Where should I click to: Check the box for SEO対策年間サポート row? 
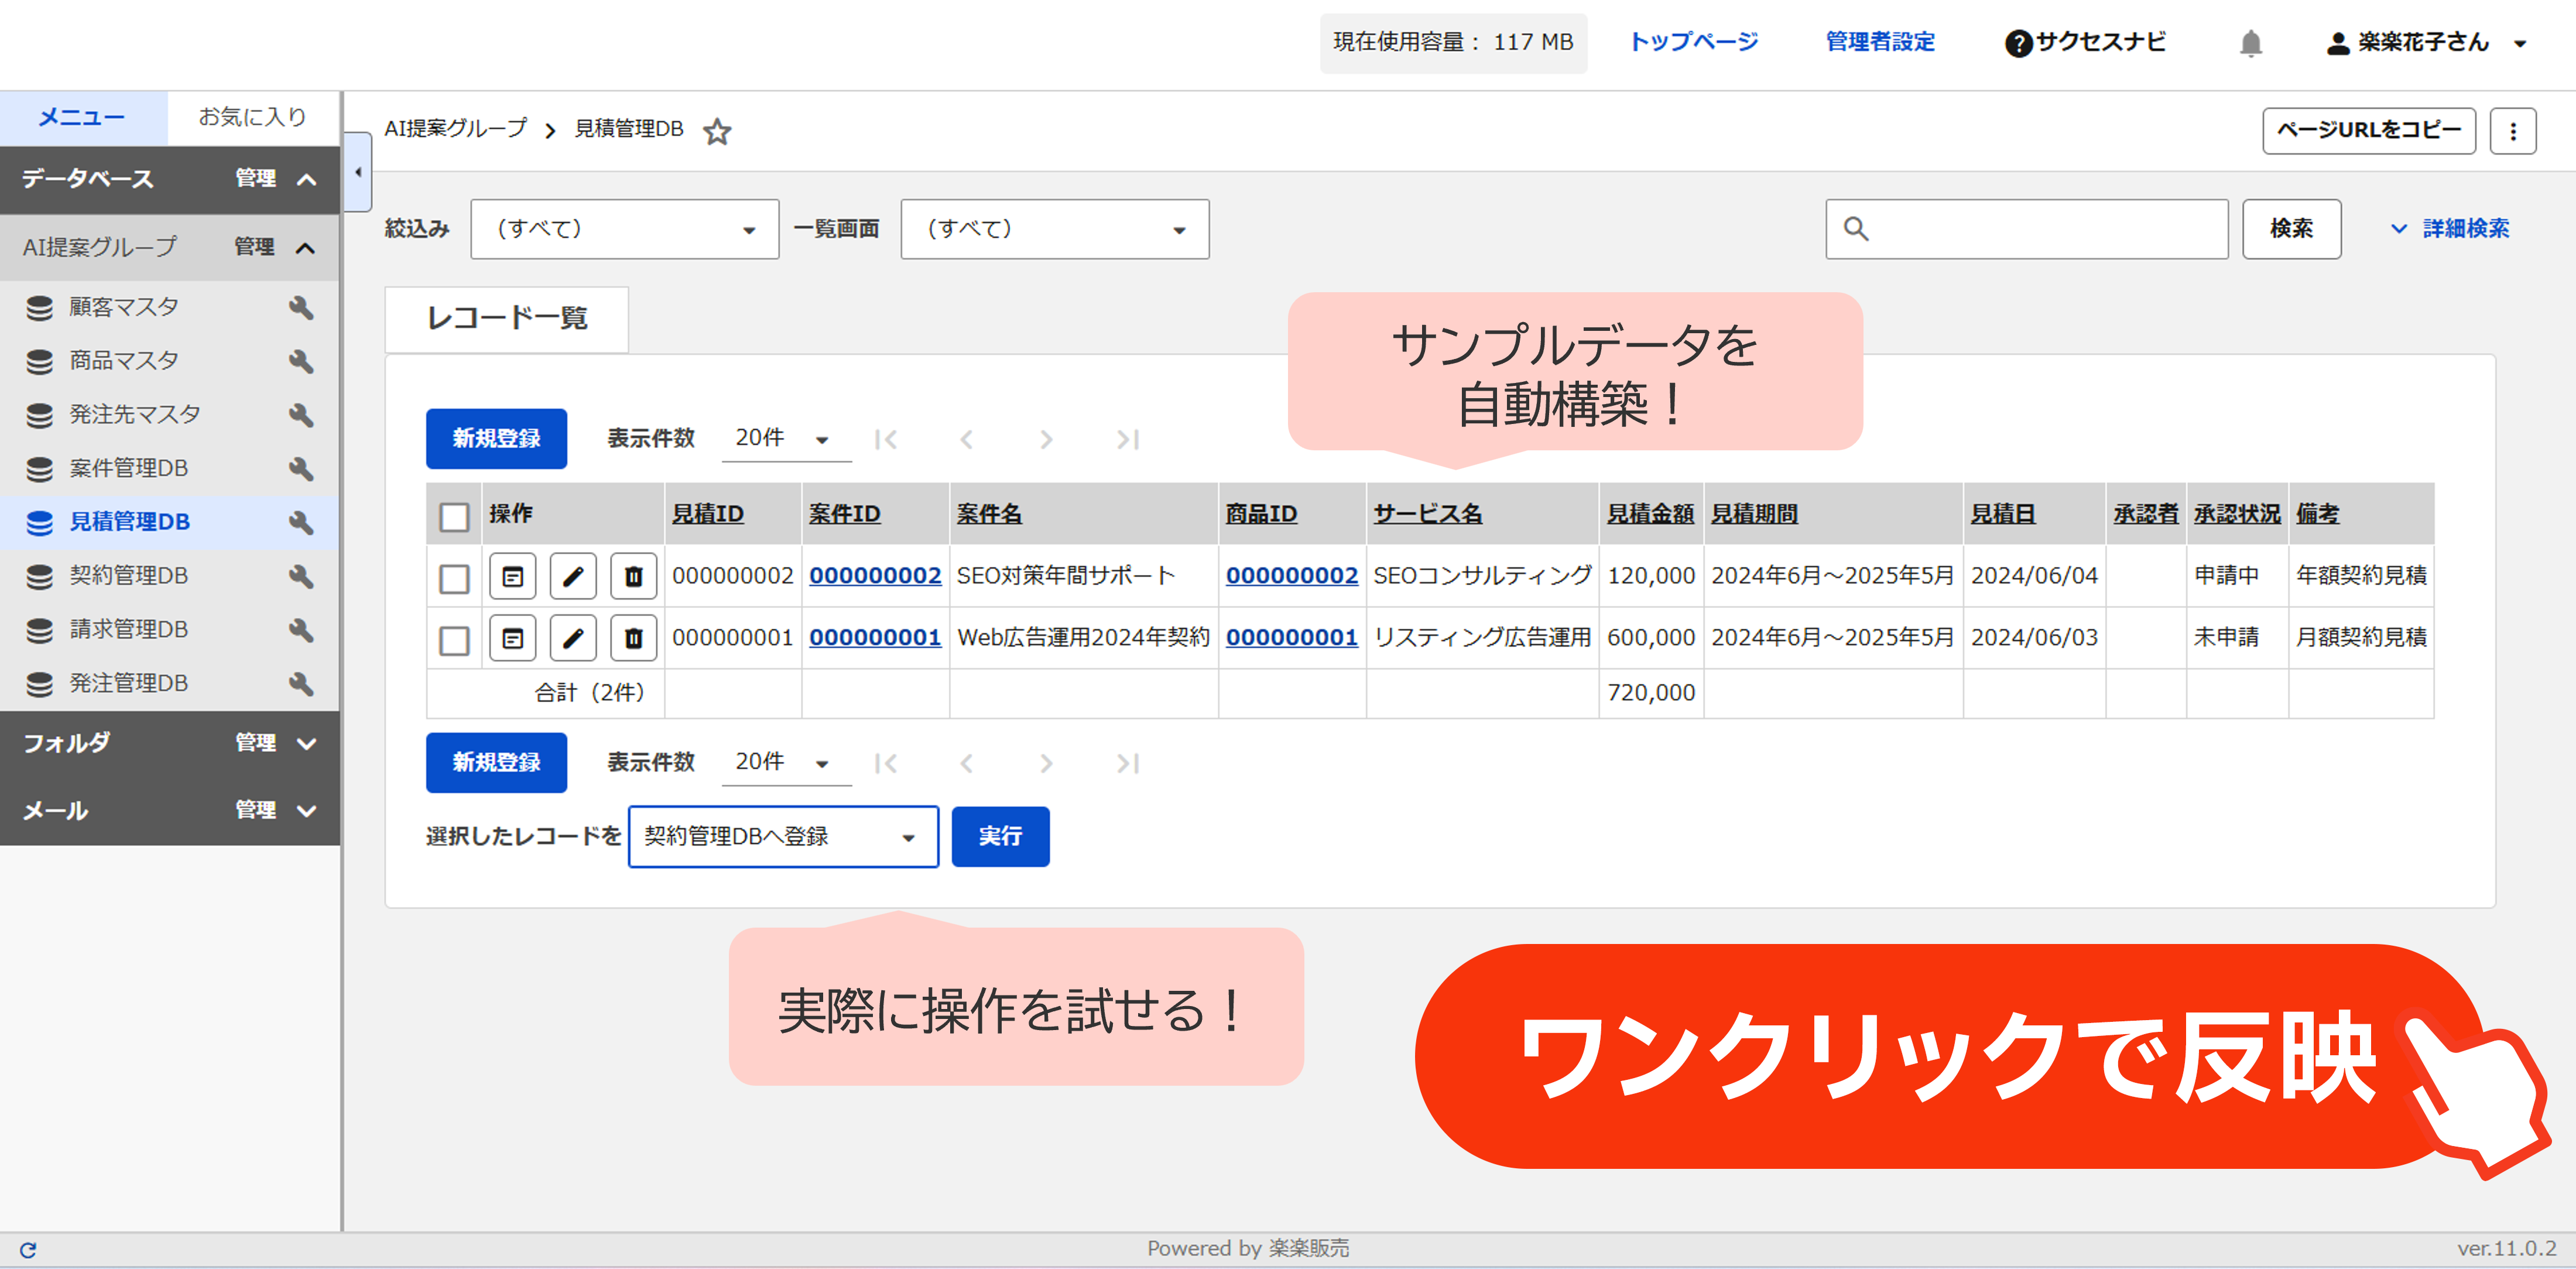tap(454, 578)
